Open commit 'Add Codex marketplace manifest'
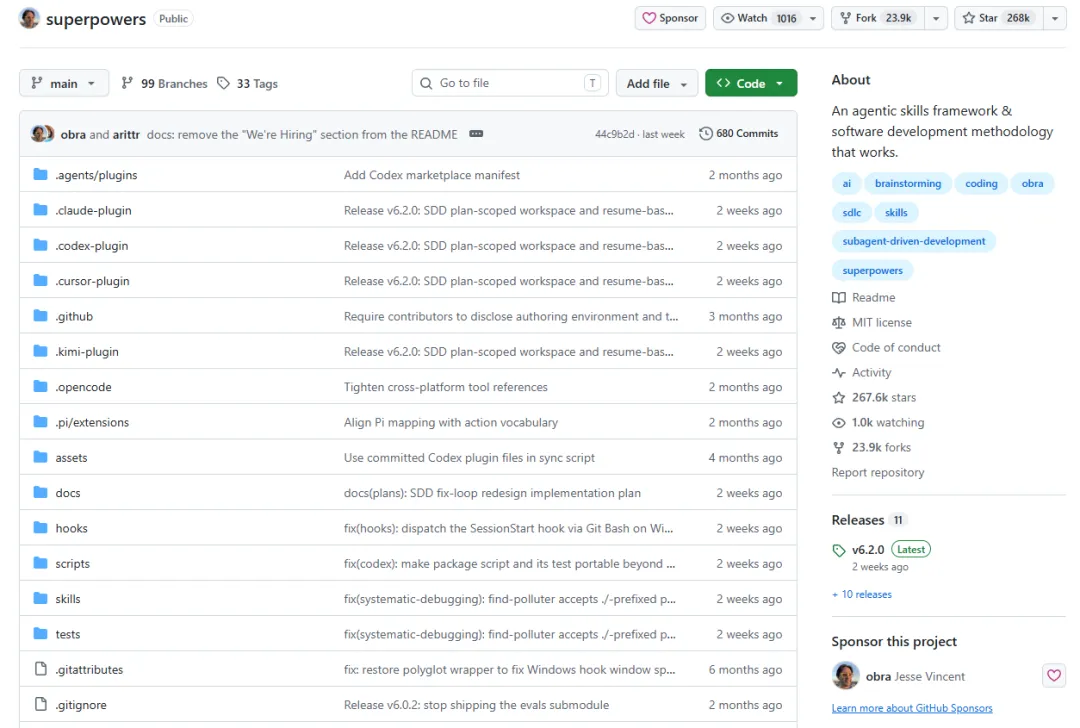The image size is (1080, 728). [x=432, y=175]
